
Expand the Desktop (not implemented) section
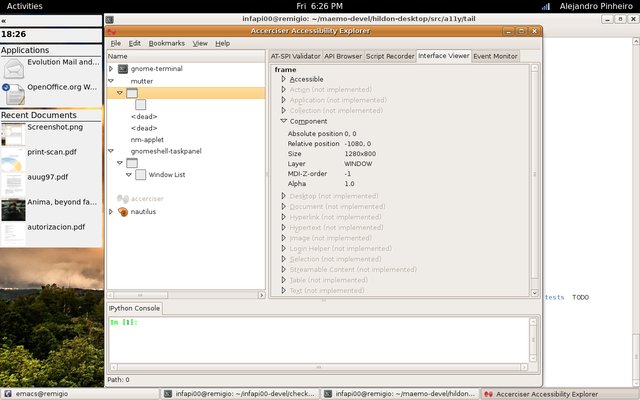tap(284, 196)
